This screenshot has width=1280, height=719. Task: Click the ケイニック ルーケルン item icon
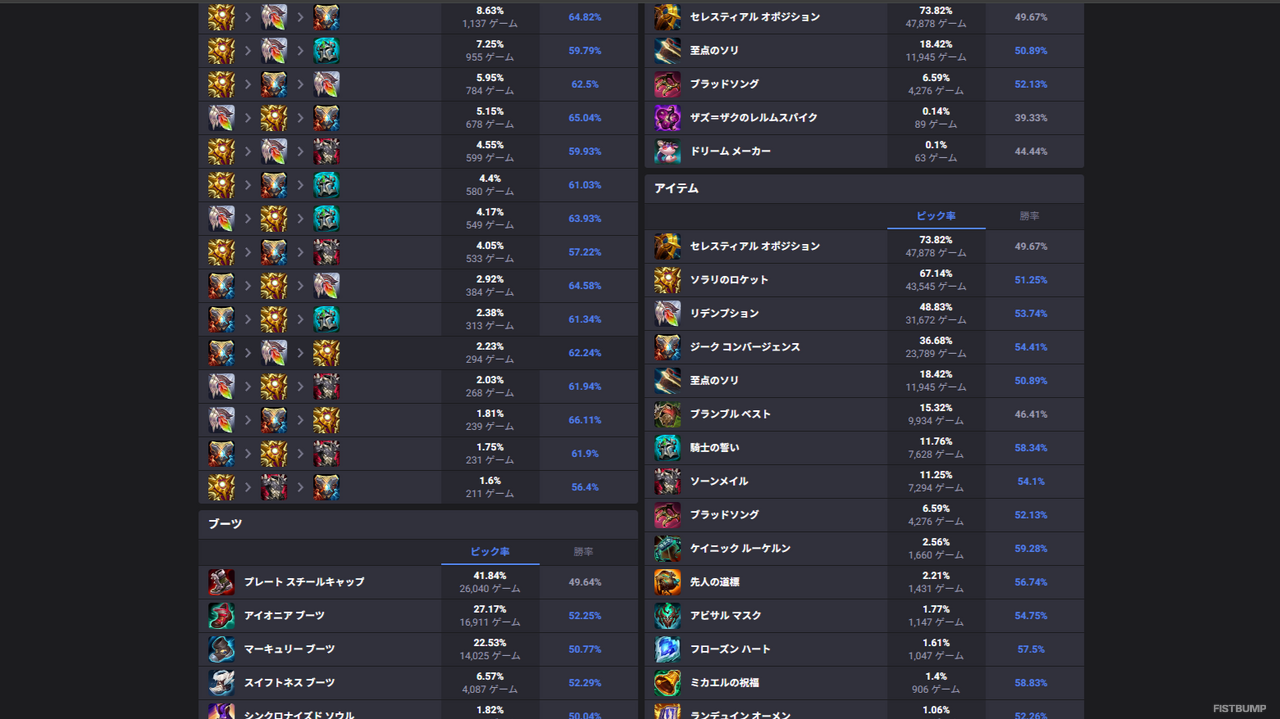point(667,548)
